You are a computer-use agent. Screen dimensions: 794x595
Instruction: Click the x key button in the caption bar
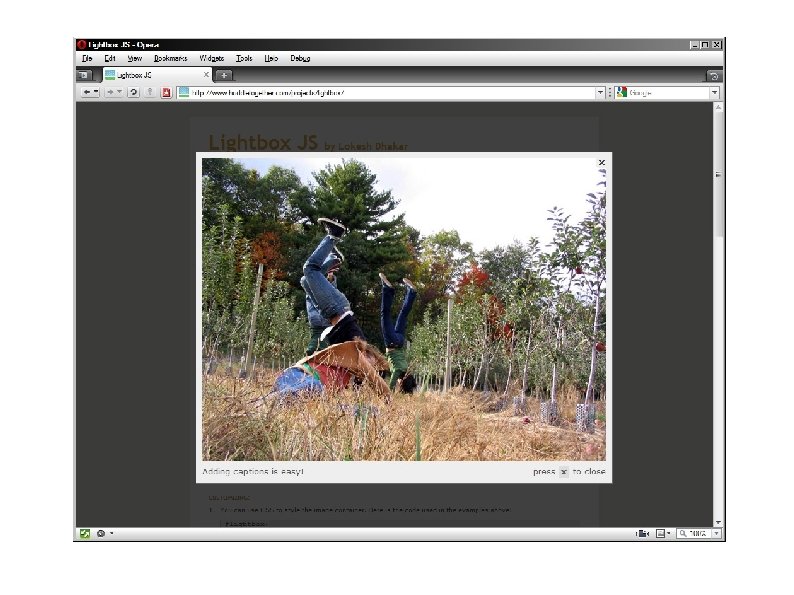[x=564, y=472]
